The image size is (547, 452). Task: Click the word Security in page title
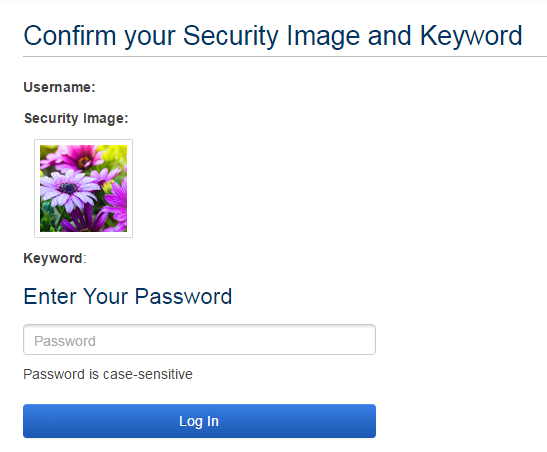231,37
